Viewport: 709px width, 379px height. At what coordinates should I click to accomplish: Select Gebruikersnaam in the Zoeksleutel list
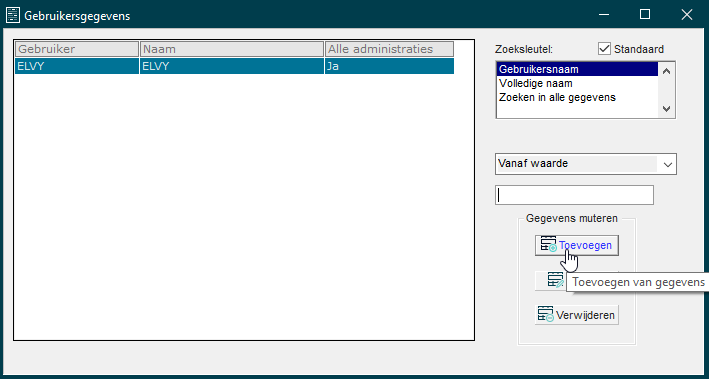577,70
